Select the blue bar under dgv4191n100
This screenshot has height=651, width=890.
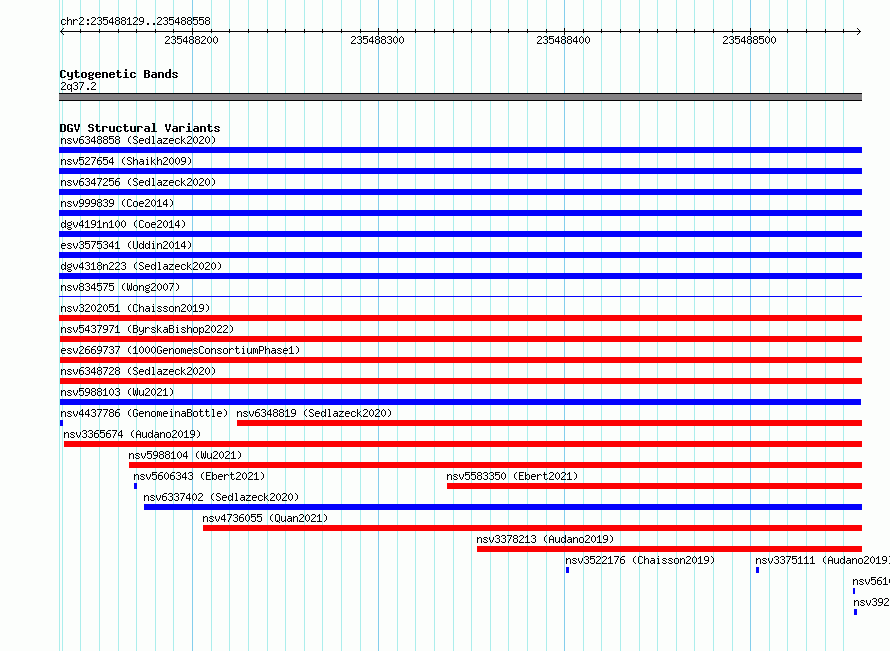click(460, 234)
